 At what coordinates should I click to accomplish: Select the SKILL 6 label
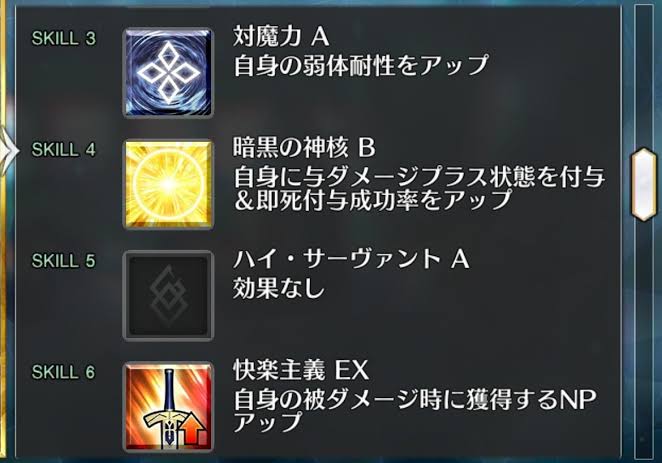[x=64, y=372]
